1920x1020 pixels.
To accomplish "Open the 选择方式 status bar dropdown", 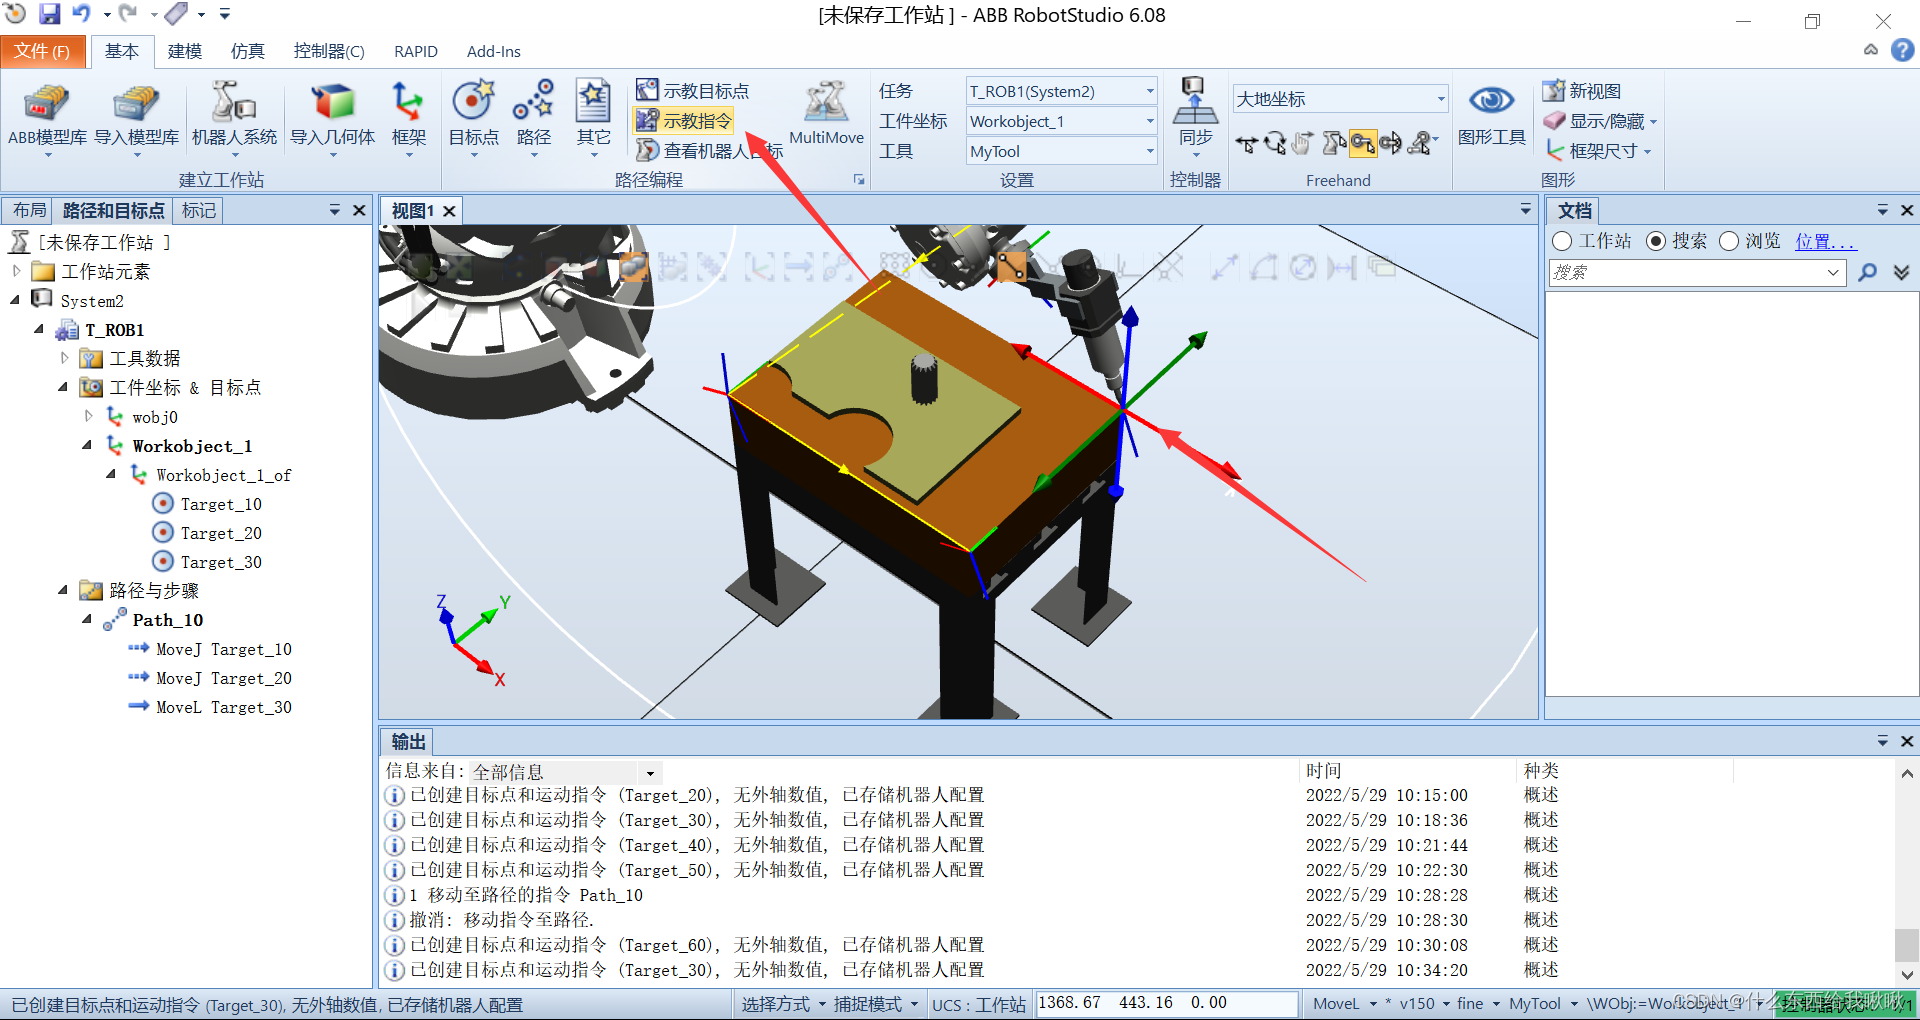I will 783,1004.
